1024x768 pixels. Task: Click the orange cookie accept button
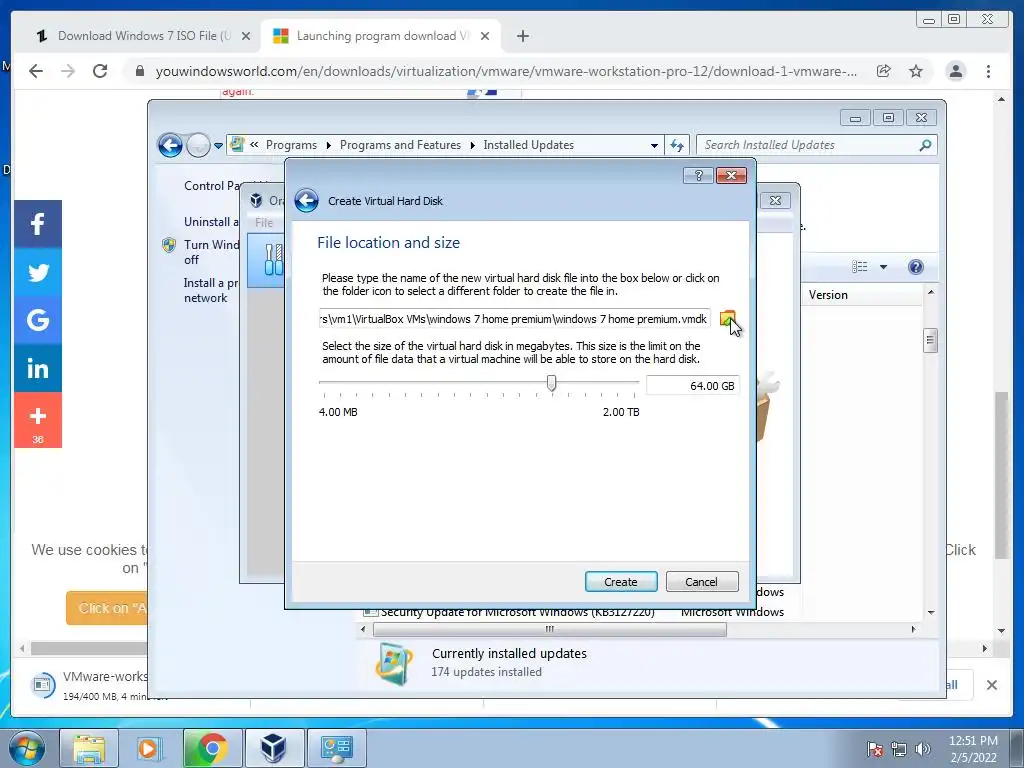point(106,608)
